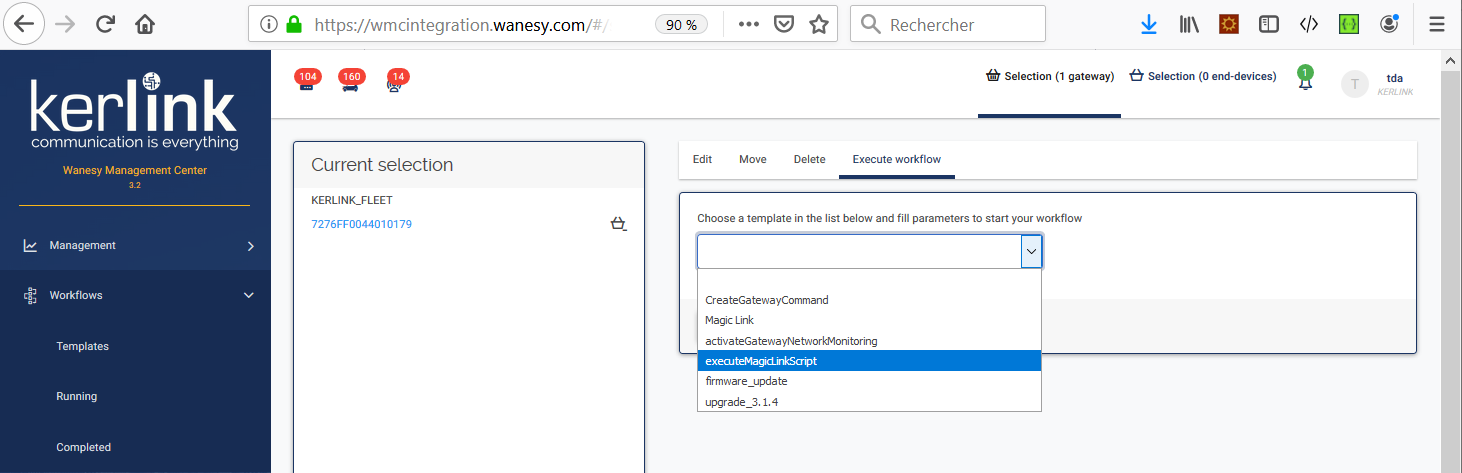
Task: Open the Firefox hamburger menu
Action: pos(1437,24)
